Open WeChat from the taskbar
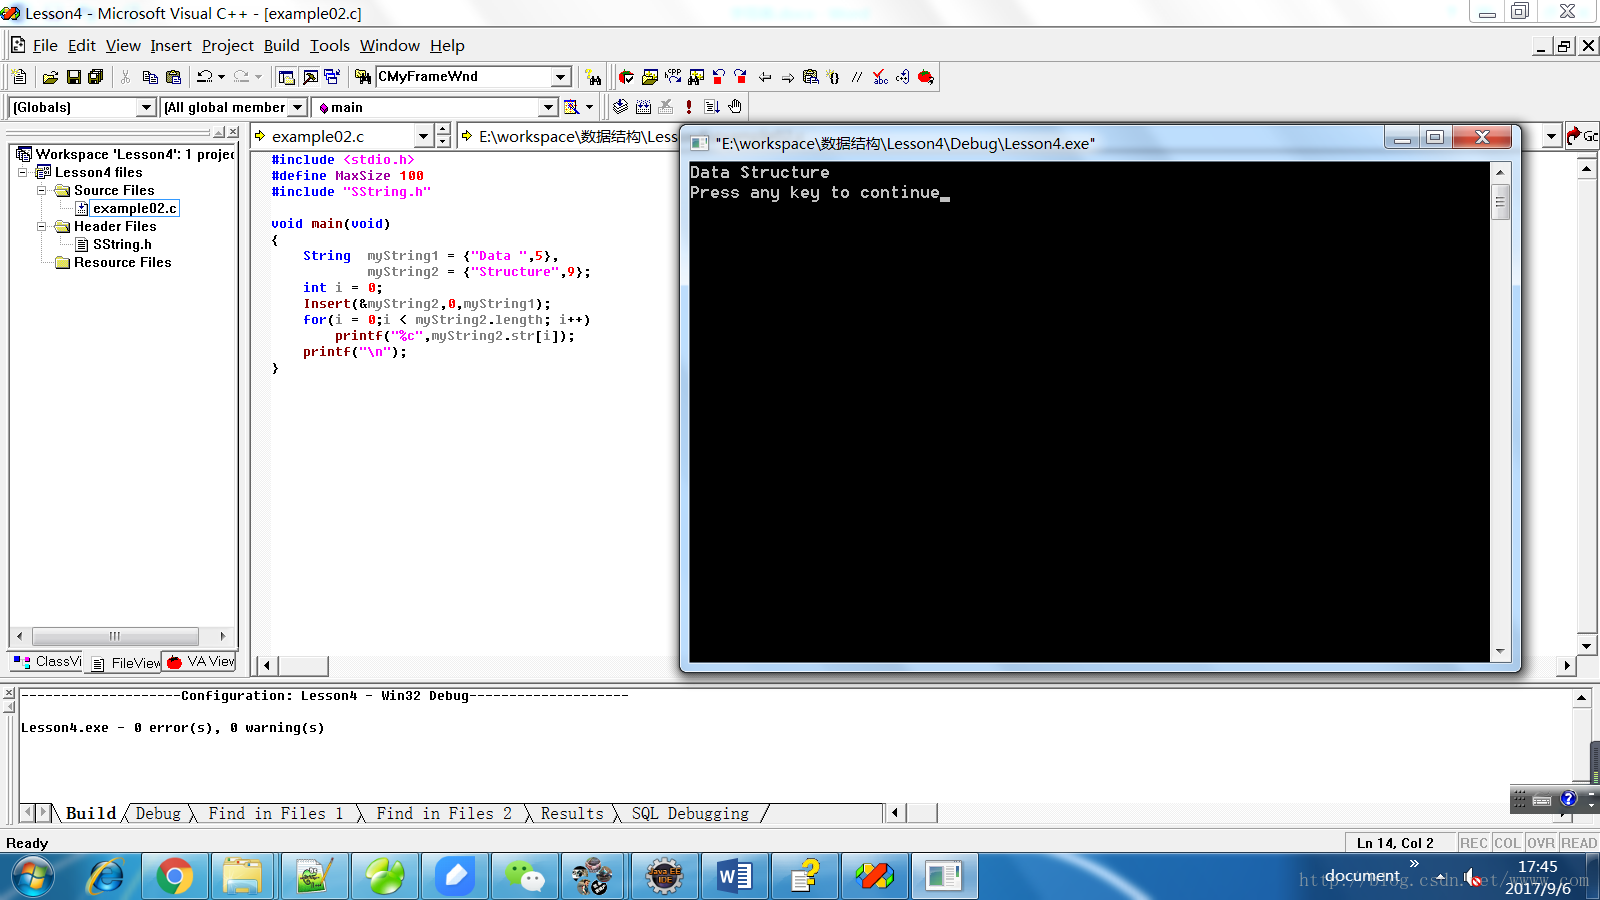Viewport: 1600px width, 900px height. pyautogui.click(x=525, y=877)
